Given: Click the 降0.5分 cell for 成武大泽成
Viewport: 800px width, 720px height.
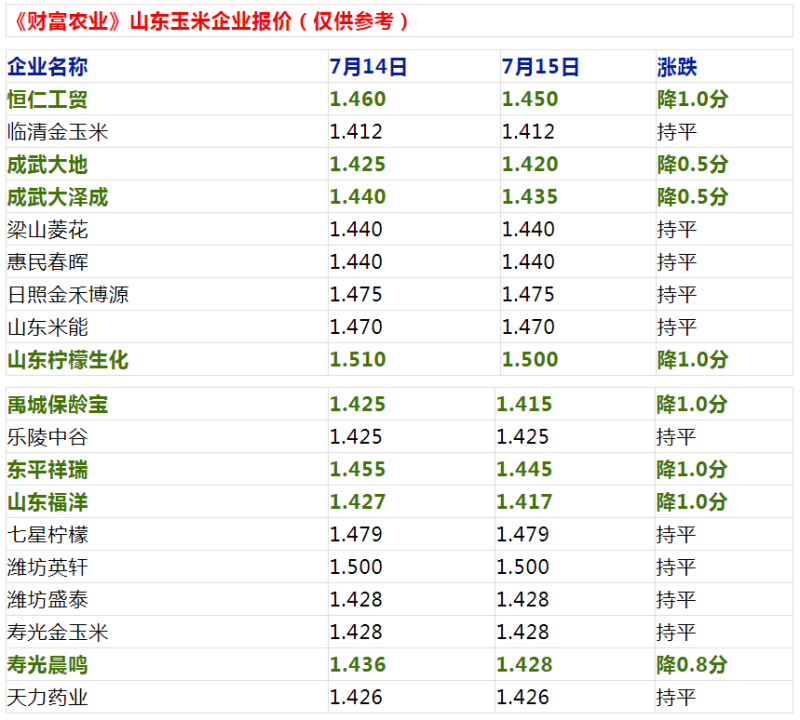Looking at the screenshot, I should coord(692,197).
